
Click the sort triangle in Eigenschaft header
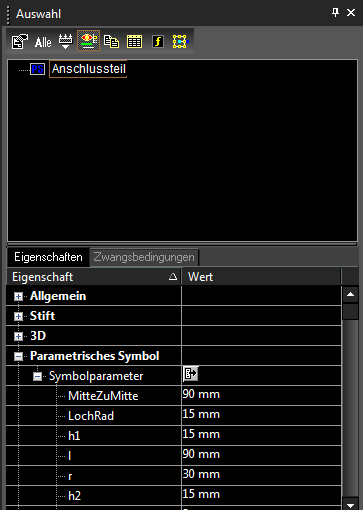[173, 277]
